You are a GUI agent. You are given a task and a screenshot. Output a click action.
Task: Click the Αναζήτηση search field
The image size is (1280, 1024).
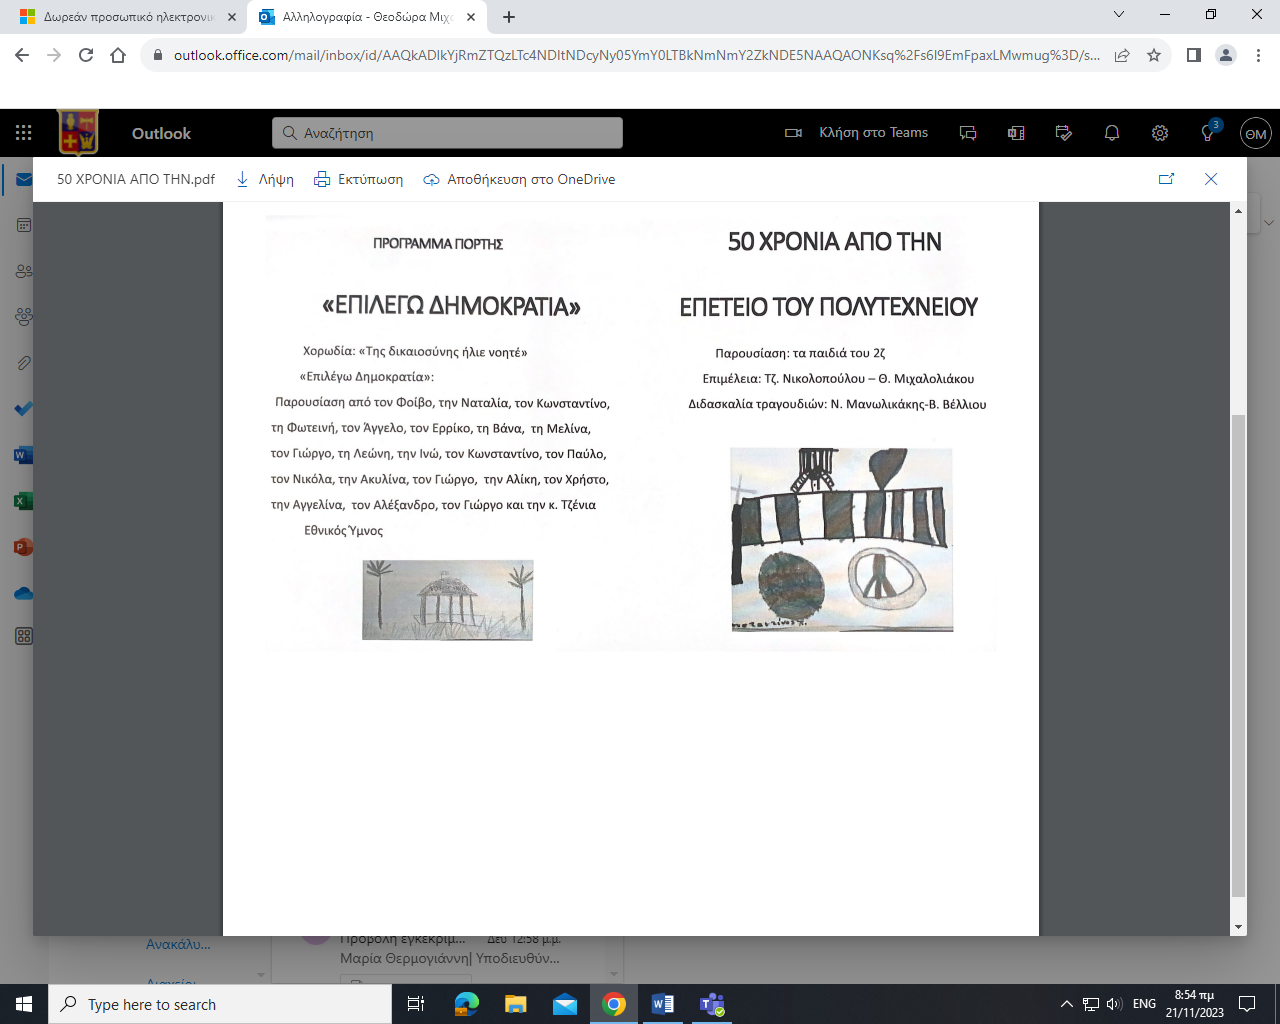(447, 133)
